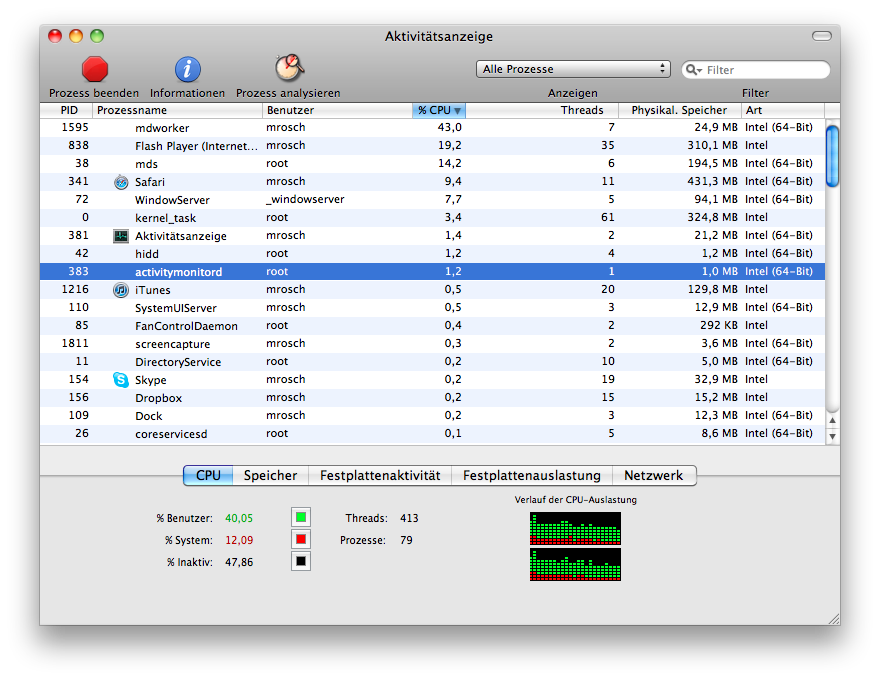
Task: Select the hidd process row
Action: coord(432,254)
